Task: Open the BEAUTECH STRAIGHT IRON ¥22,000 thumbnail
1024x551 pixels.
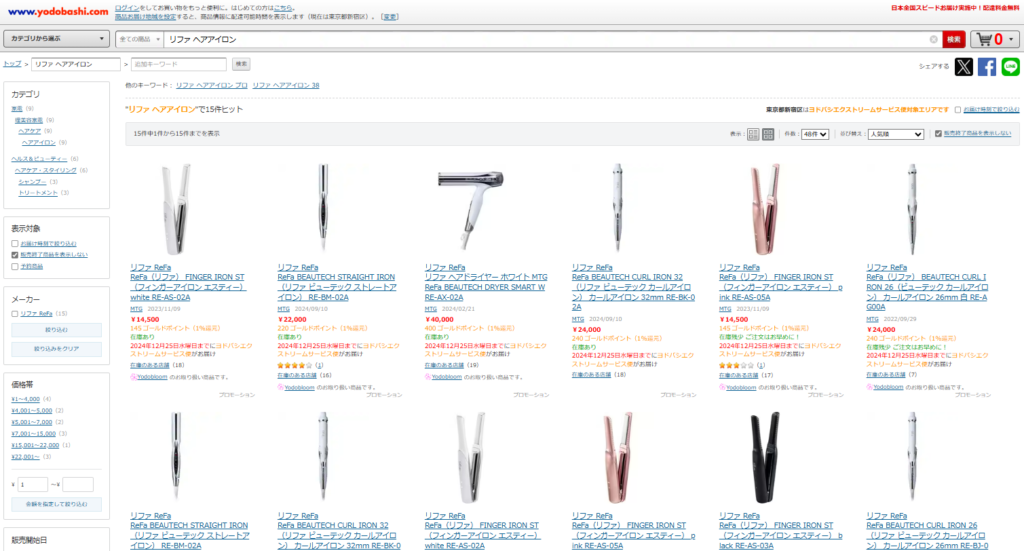Action: (x=323, y=209)
